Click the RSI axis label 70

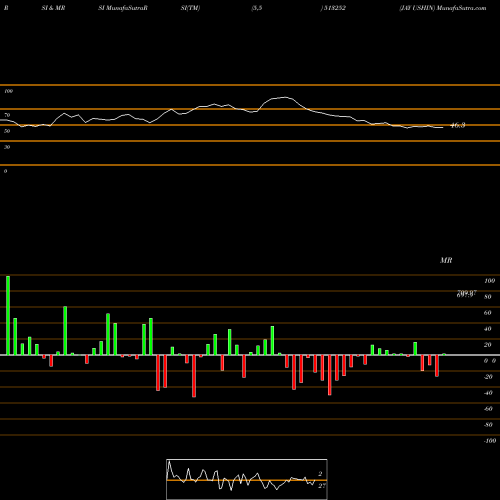click(7, 115)
